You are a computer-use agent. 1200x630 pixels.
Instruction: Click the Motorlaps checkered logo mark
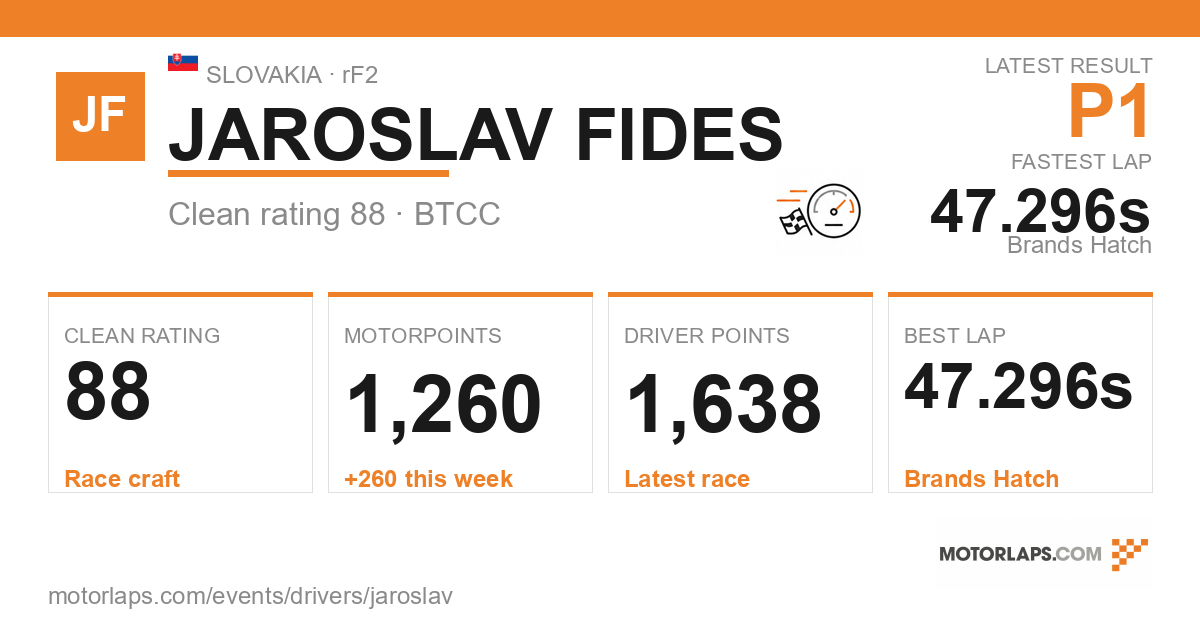(x=1130, y=554)
